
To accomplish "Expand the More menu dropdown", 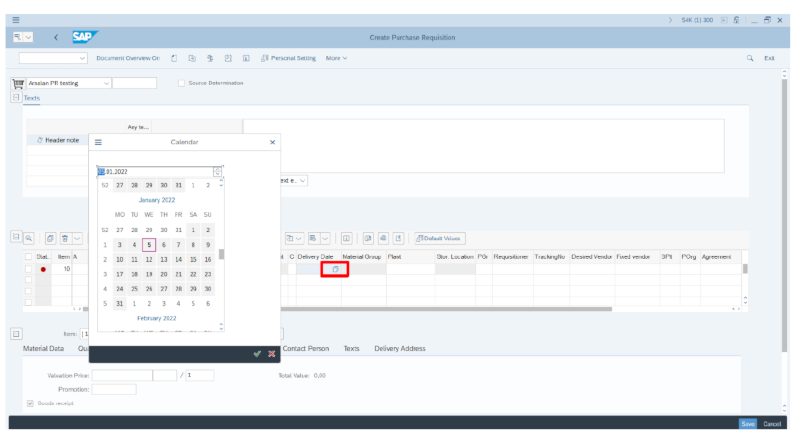I will pyautogui.click(x=337, y=58).
